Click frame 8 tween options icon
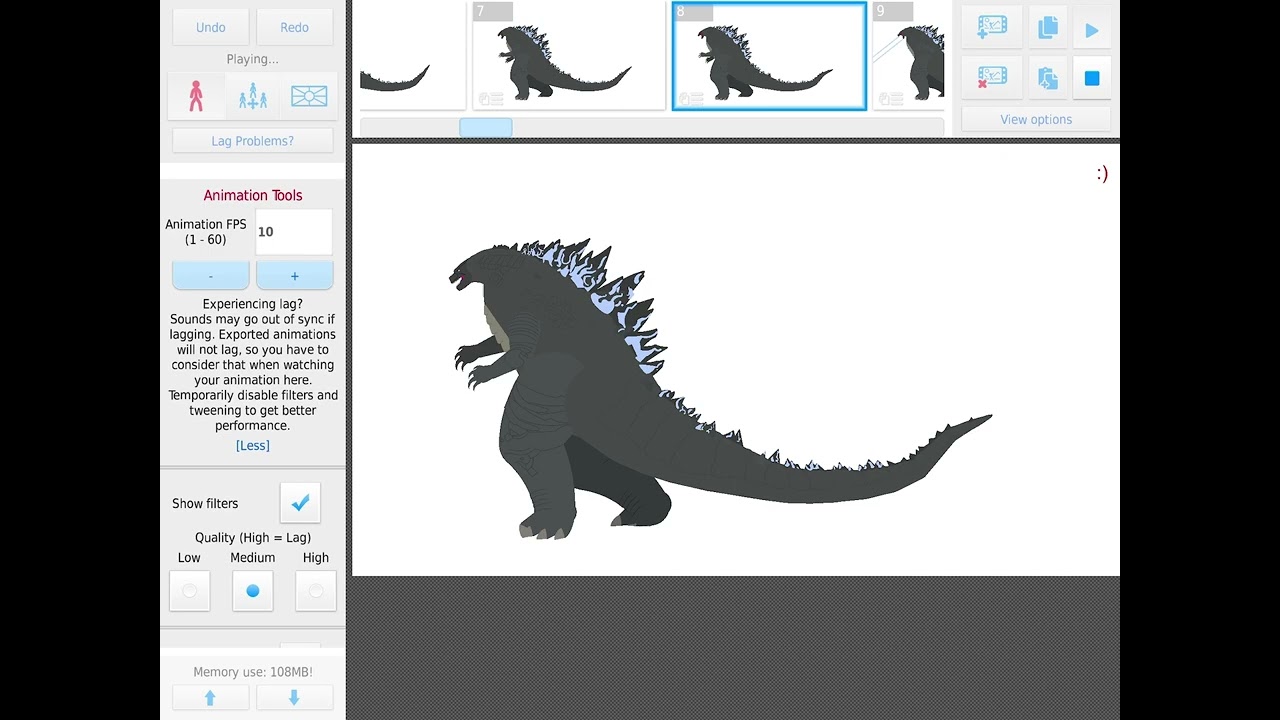Image resolution: width=1280 pixels, height=720 pixels. 691,98
